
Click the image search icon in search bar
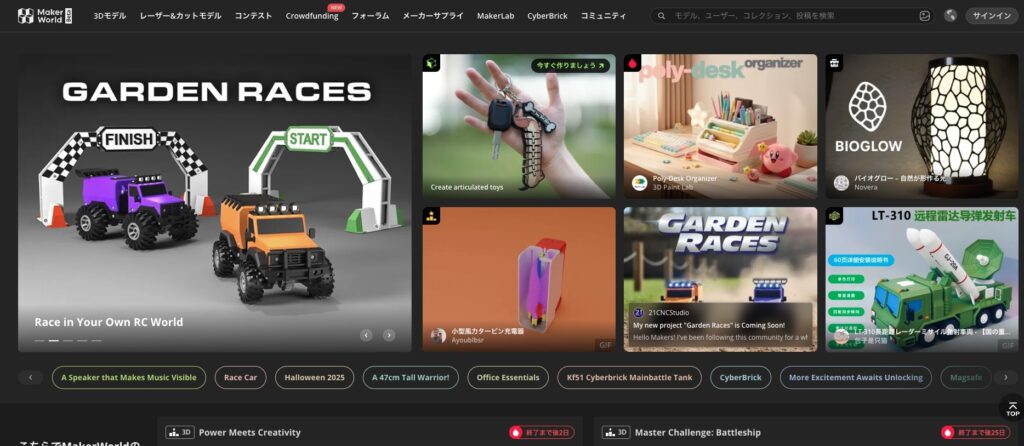point(924,16)
